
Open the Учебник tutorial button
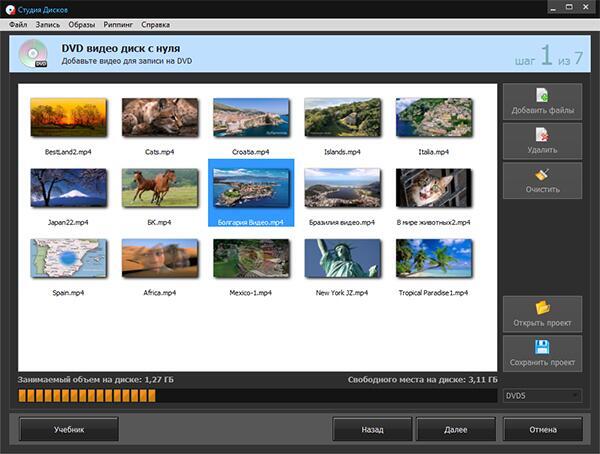click(x=68, y=429)
